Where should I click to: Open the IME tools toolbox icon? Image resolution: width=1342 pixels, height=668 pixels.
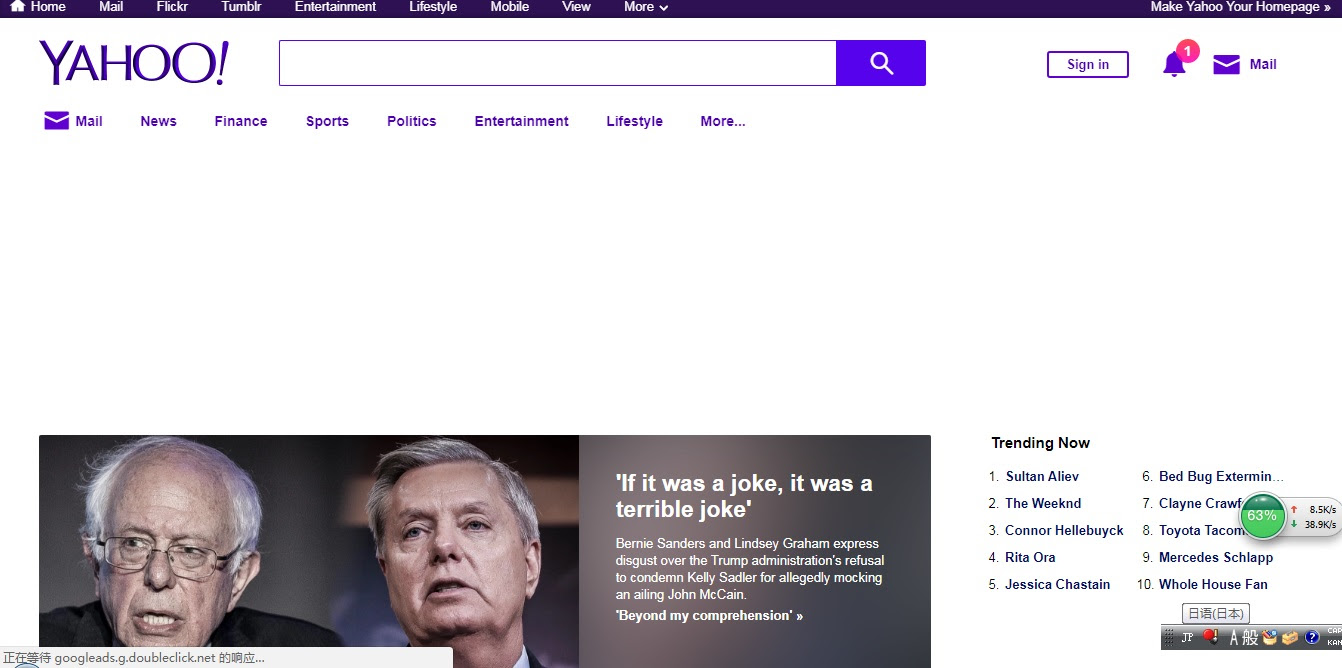(1290, 637)
